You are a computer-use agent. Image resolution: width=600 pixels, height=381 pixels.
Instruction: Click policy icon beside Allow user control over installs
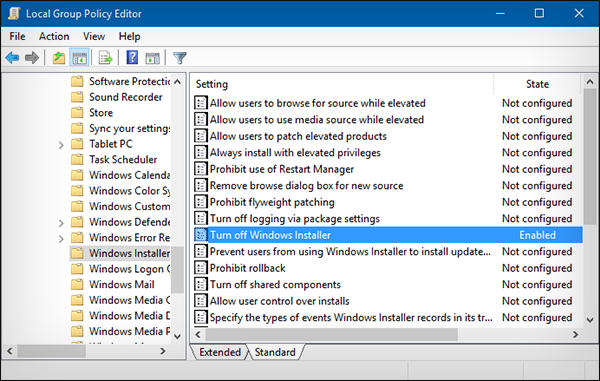201,301
